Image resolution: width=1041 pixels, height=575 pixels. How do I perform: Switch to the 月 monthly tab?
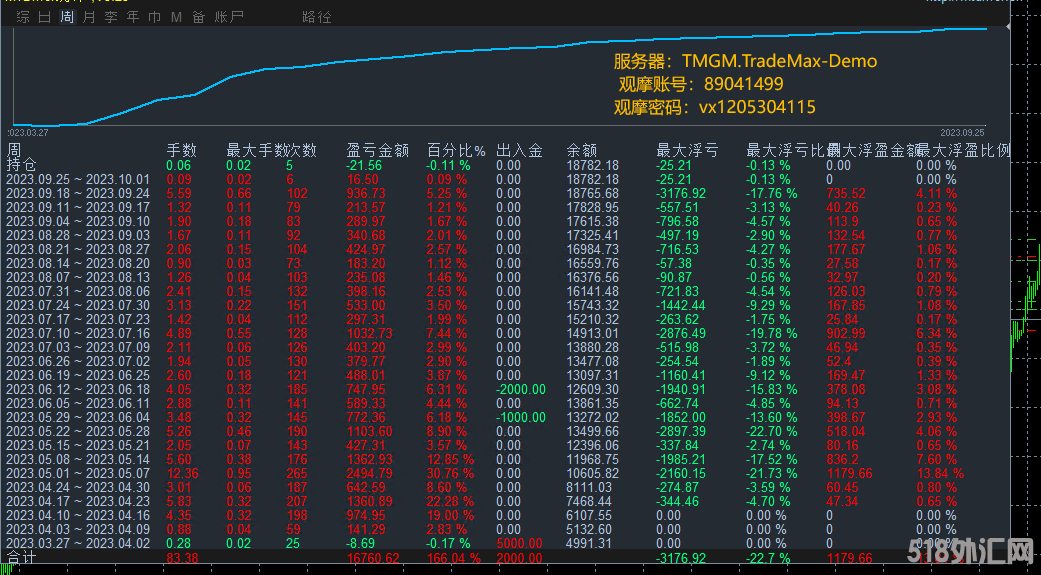(89, 17)
